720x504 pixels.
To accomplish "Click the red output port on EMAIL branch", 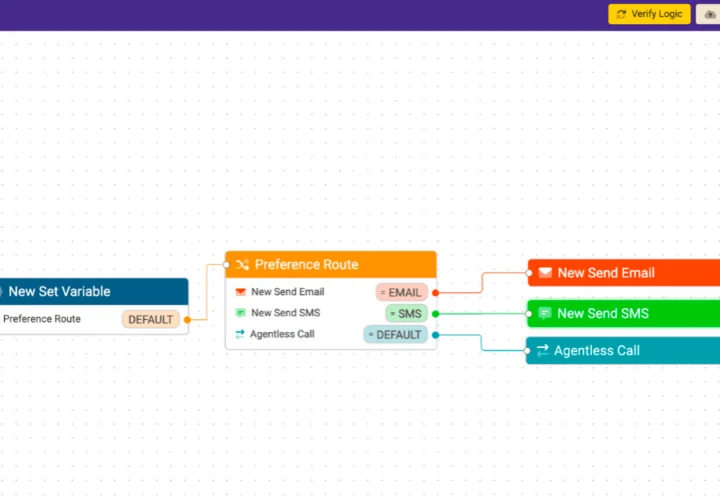I will click(435, 293).
